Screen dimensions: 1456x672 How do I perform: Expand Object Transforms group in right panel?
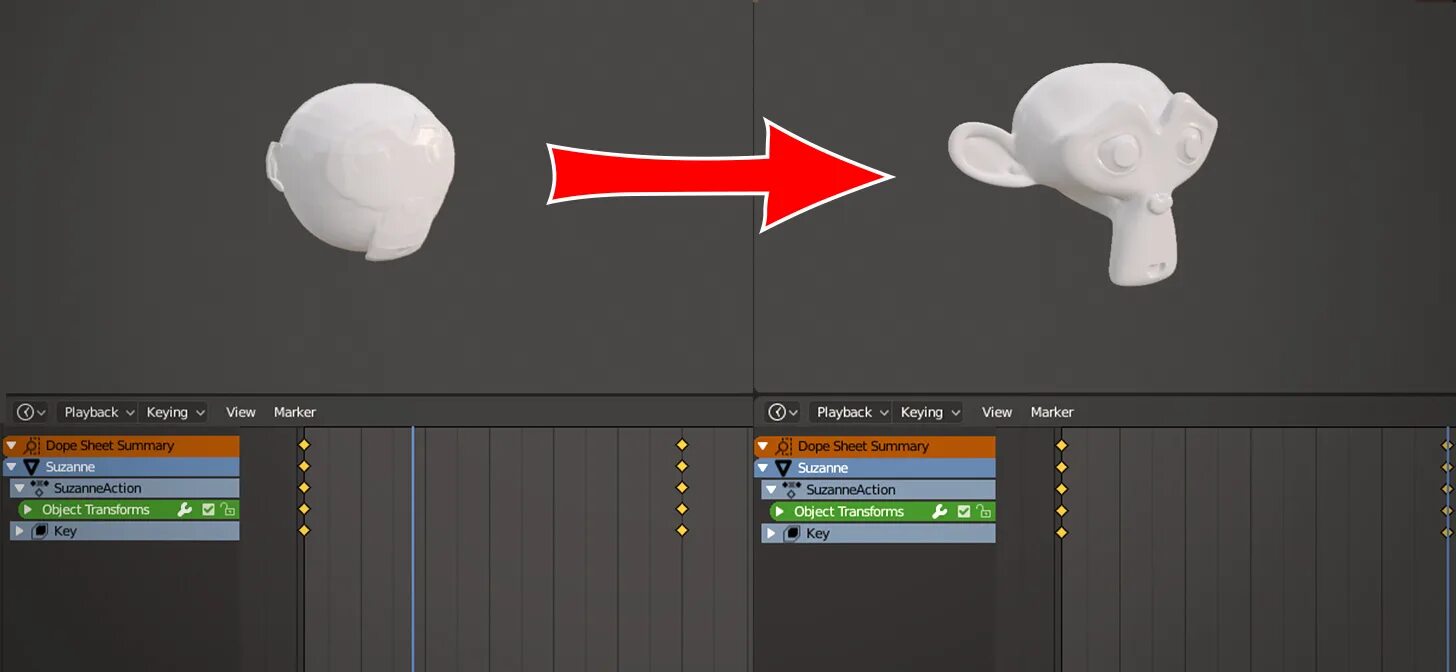click(780, 512)
